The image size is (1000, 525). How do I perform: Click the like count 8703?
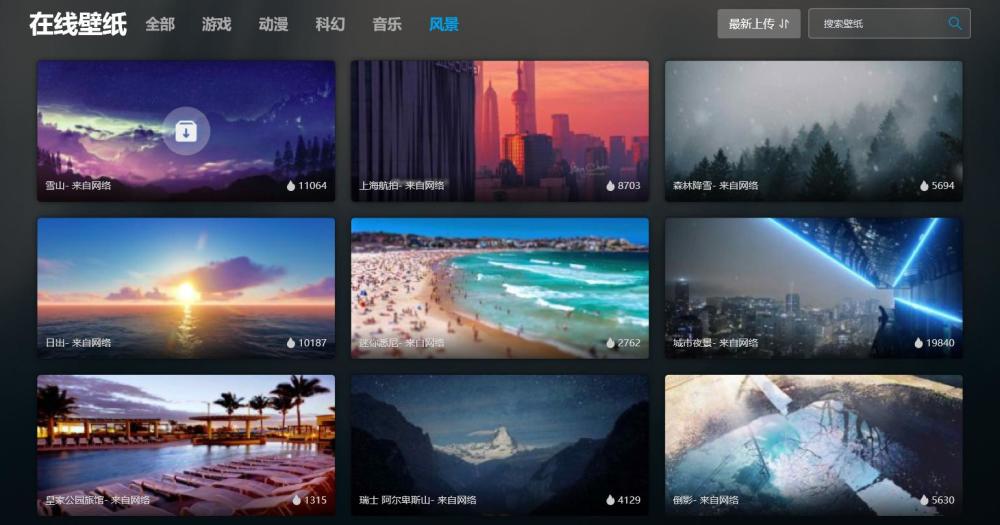(x=629, y=186)
